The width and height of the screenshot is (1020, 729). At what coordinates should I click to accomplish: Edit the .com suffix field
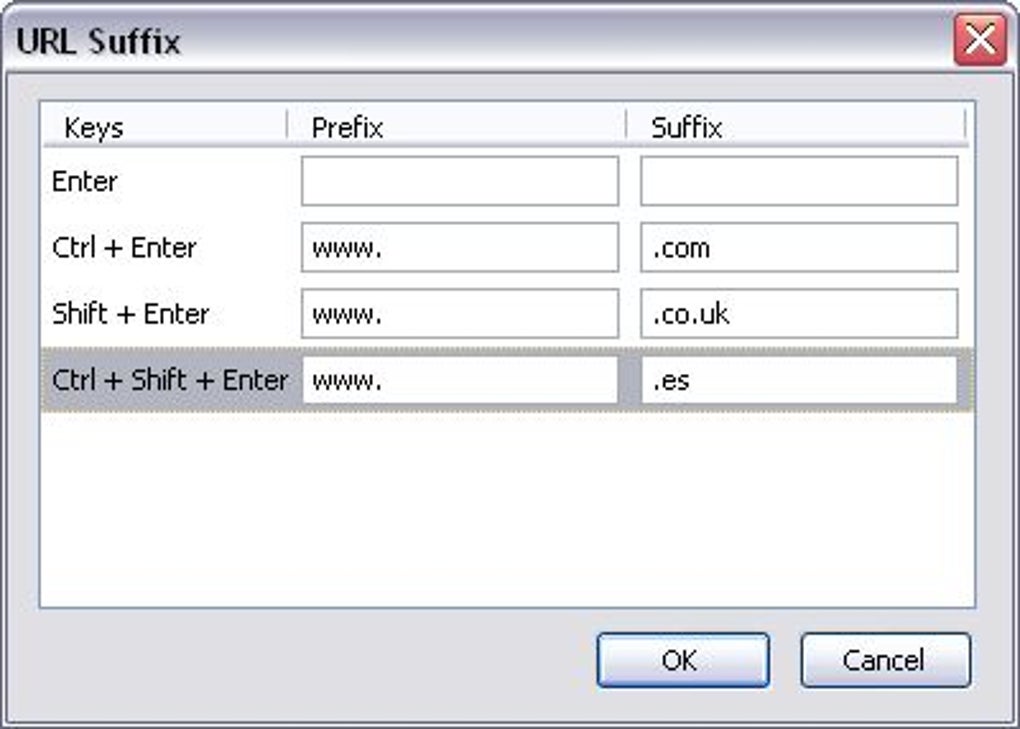point(798,247)
